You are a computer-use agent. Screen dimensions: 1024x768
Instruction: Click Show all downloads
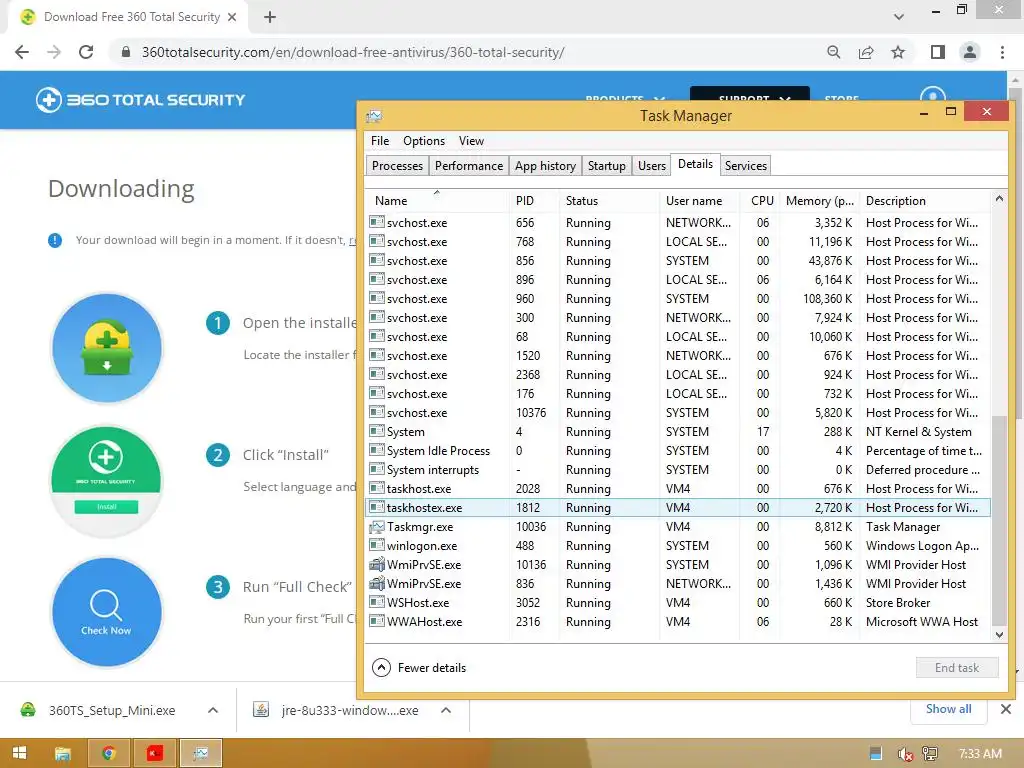coord(948,709)
